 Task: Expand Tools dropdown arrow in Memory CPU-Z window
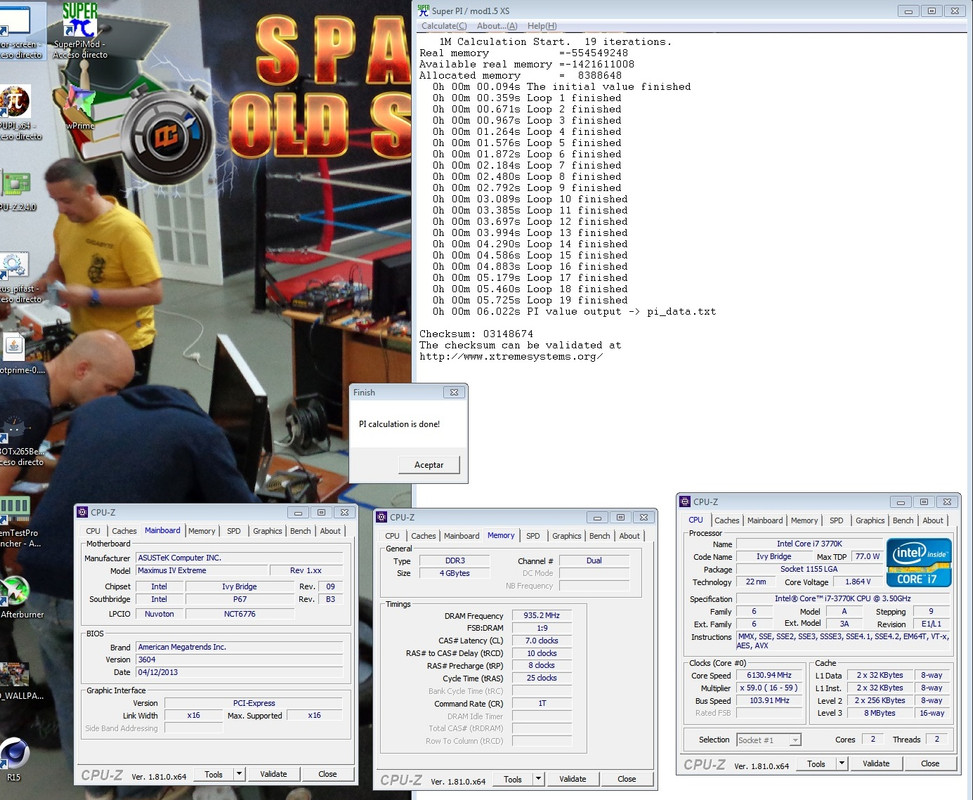tap(539, 779)
